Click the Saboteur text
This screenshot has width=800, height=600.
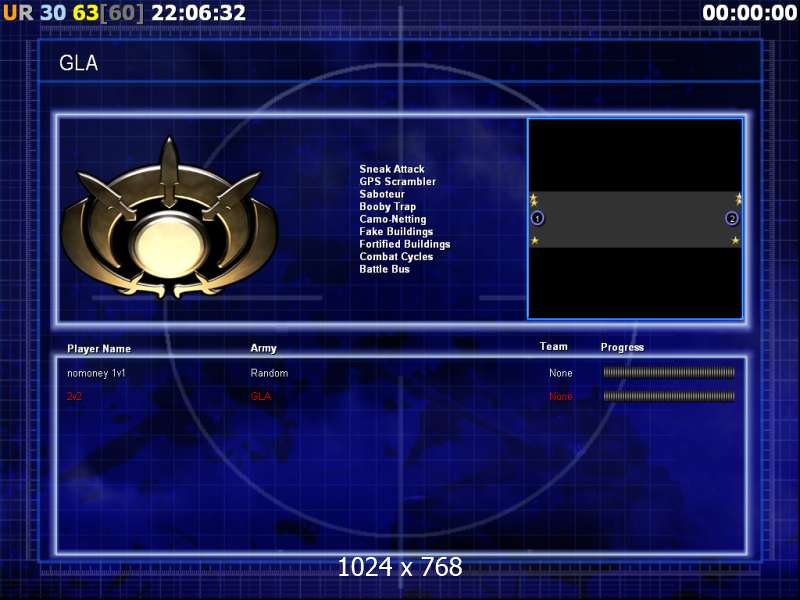click(x=382, y=194)
